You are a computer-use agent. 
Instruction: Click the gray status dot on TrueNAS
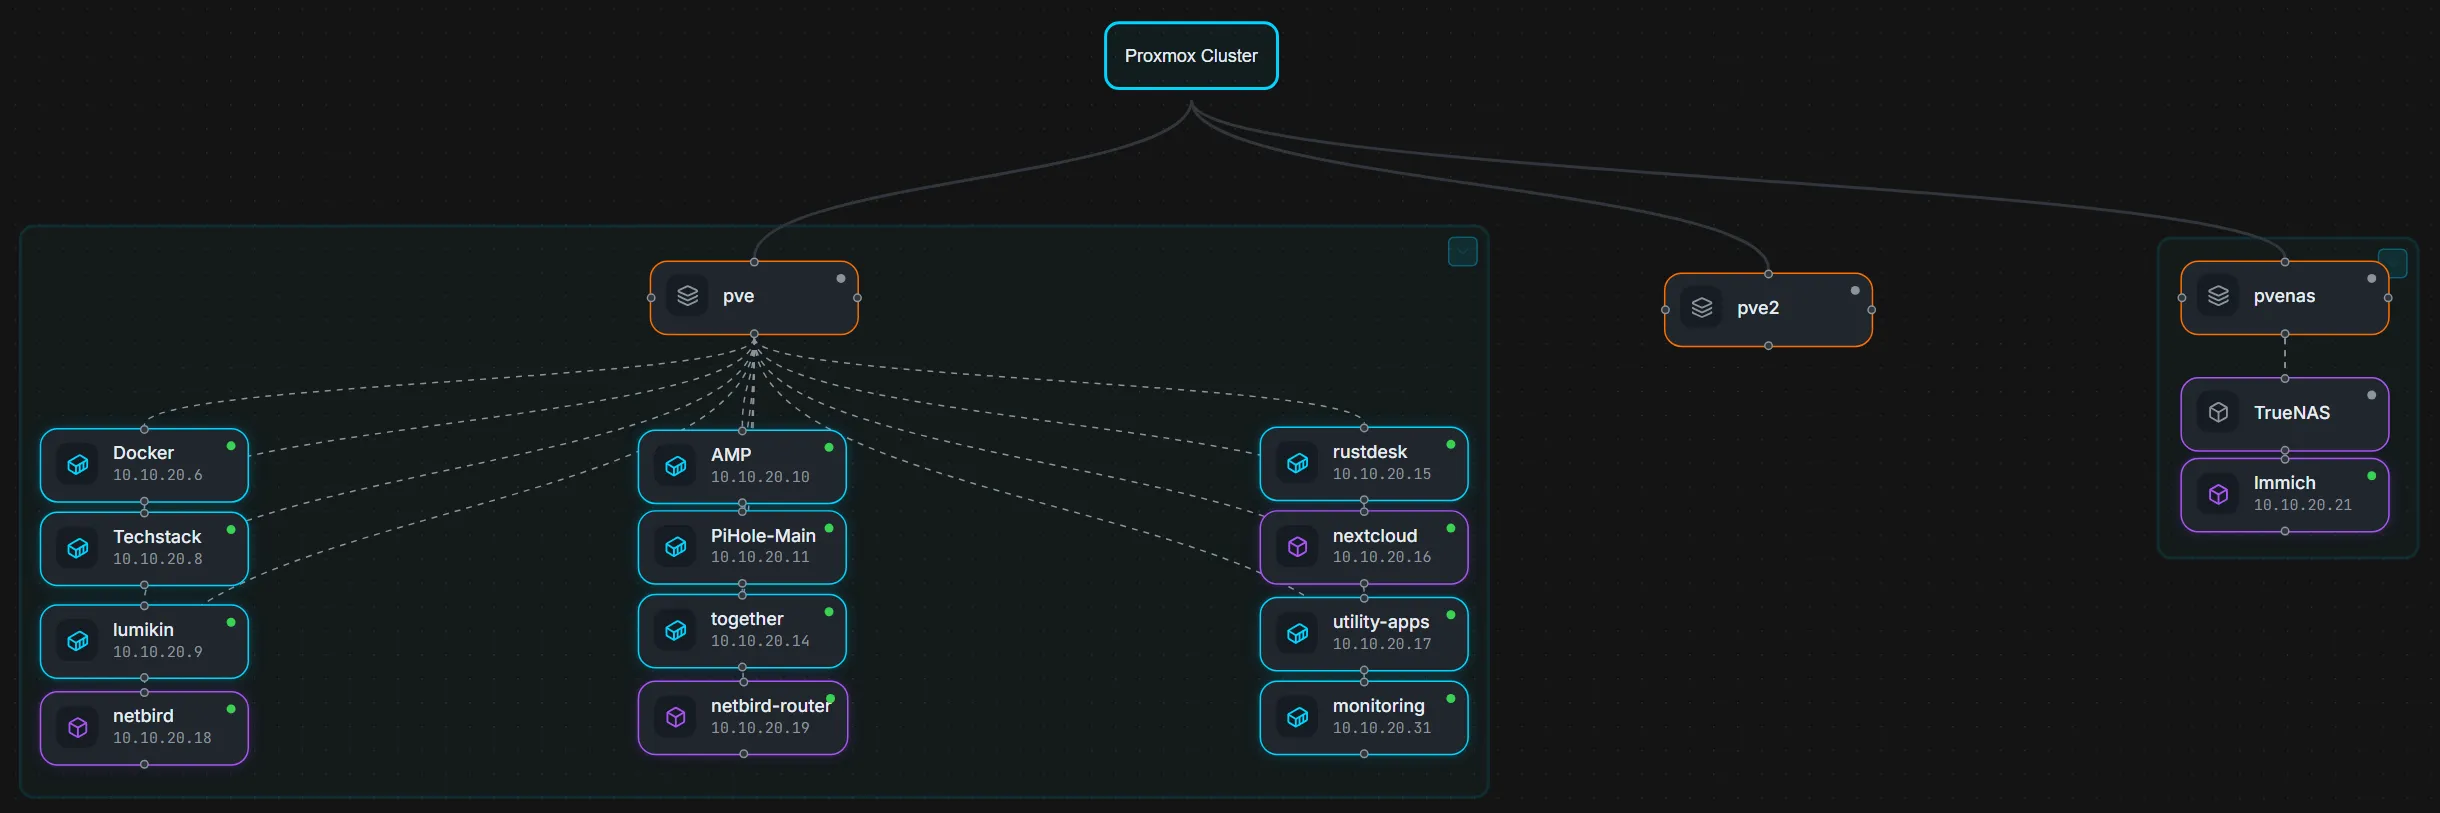pyautogui.click(x=2371, y=395)
